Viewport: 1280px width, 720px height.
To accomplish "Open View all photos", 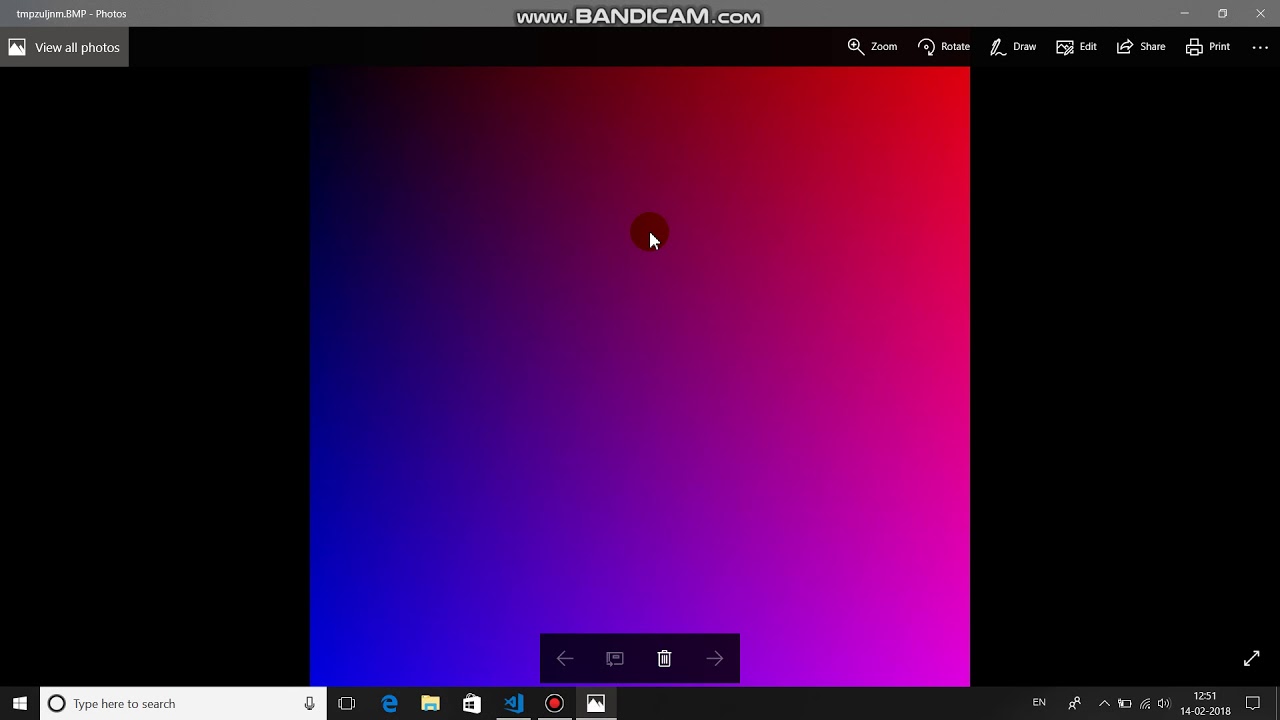I will pos(64,47).
